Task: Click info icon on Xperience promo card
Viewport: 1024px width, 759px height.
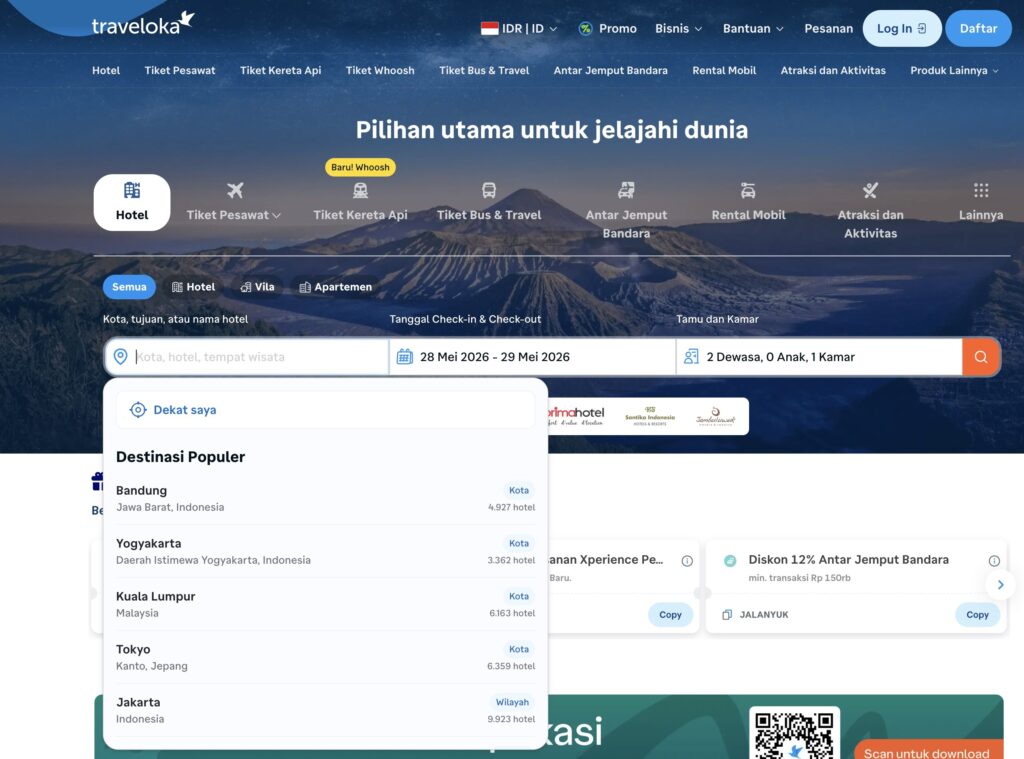Action: tap(687, 560)
